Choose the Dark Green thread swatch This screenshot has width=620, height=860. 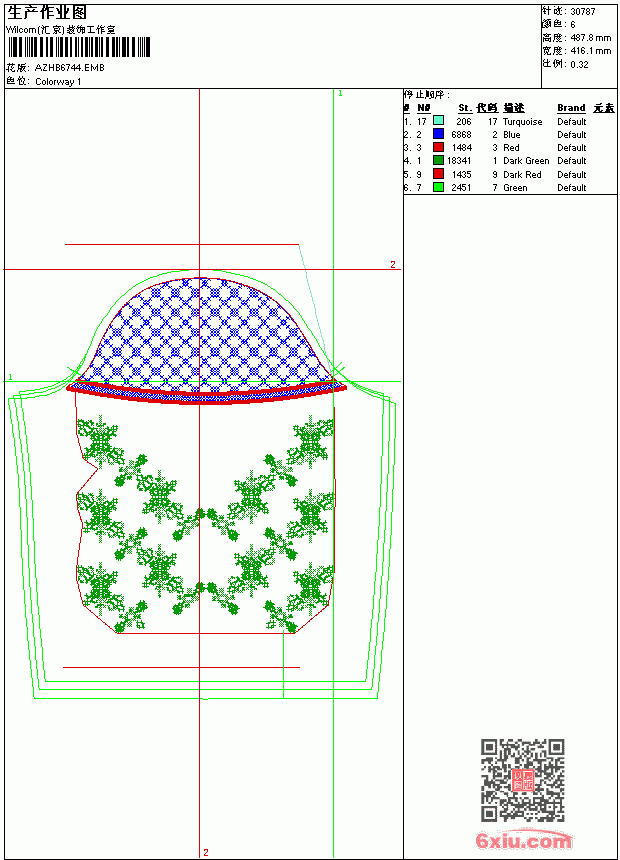pyautogui.click(x=438, y=160)
